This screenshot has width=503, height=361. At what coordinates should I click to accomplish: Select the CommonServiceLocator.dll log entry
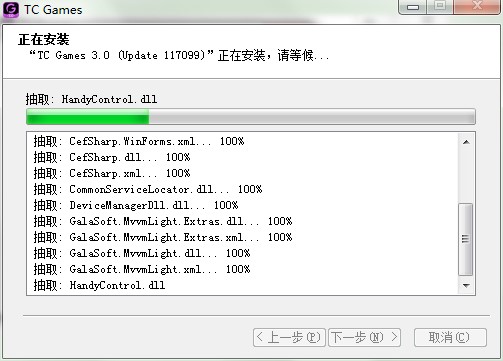pos(148,189)
